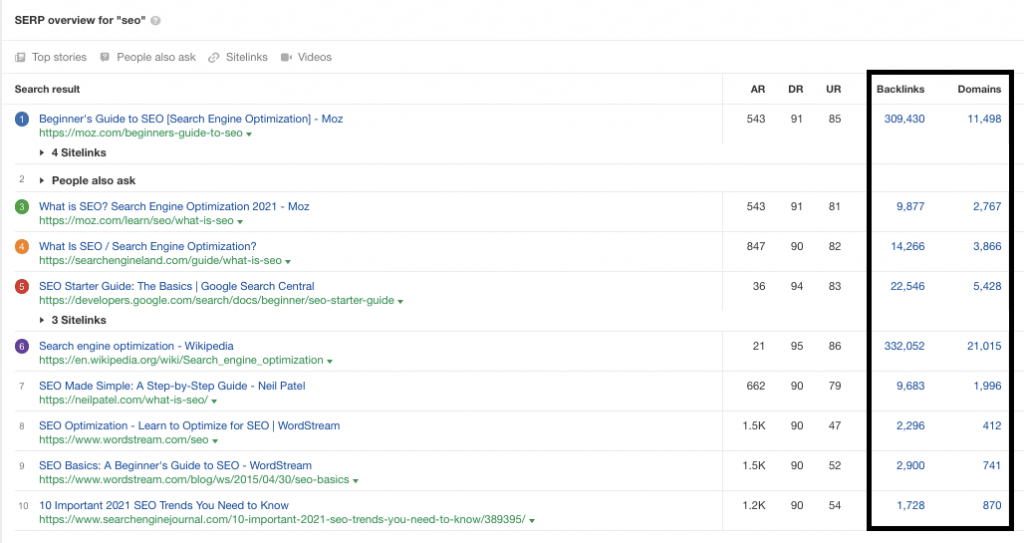This screenshot has height=543, width=1024.
Task: Click the Backlinks column header
Action: pyautogui.click(x=900, y=89)
